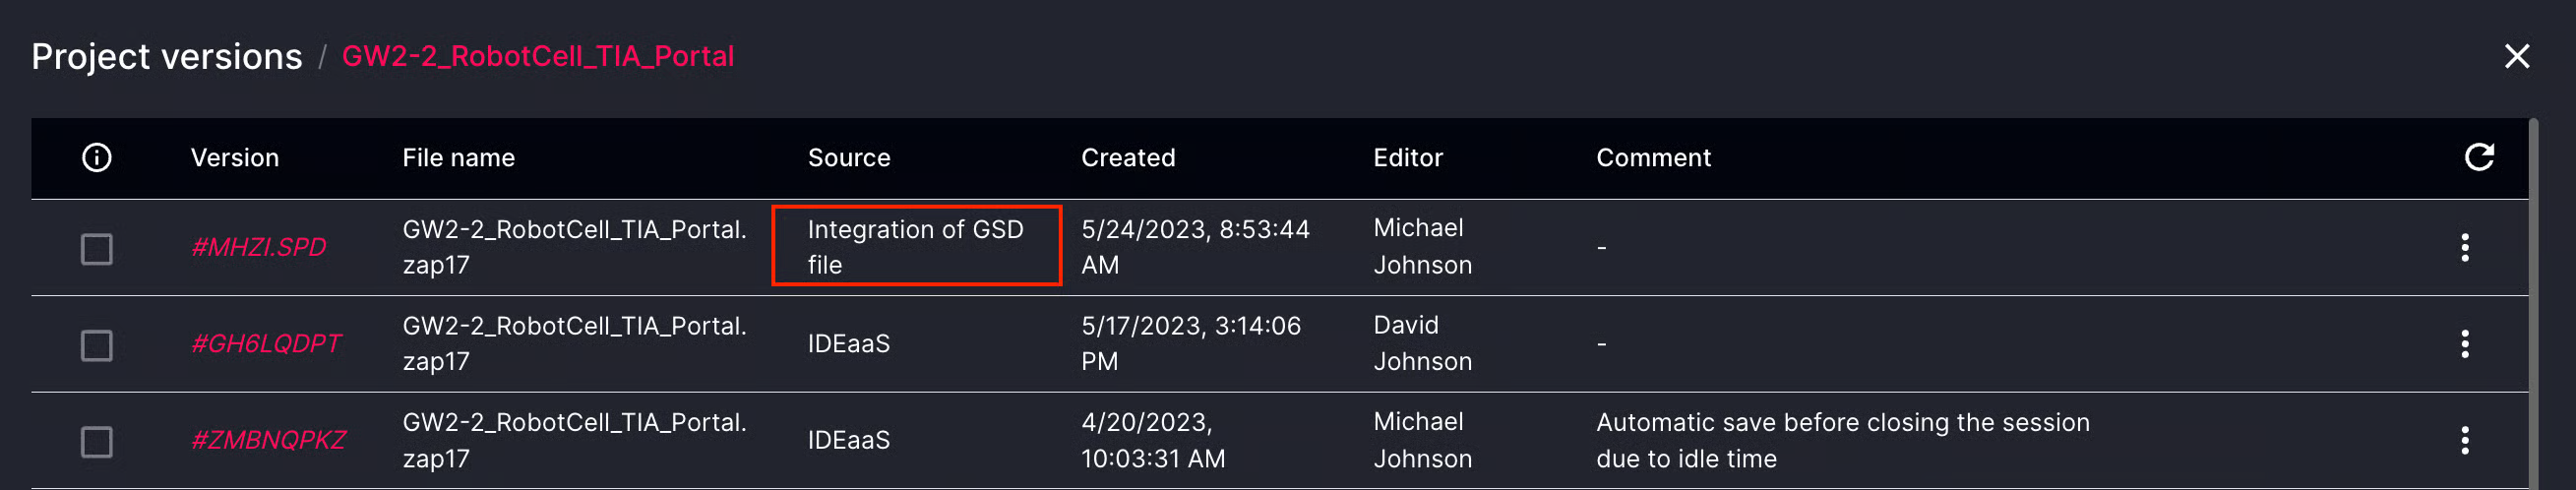The image size is (2576, 490).
Task: Open more options for version #ZMBNQPKZ
Action: [x=2464, y=440]
